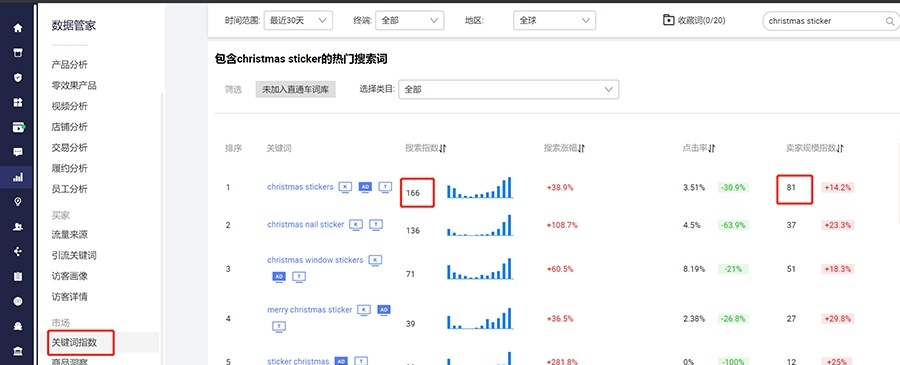Viewport: 900px width, 365px height.
Task: Click the T badge of christmas window stickers
Action: point(299,277)
